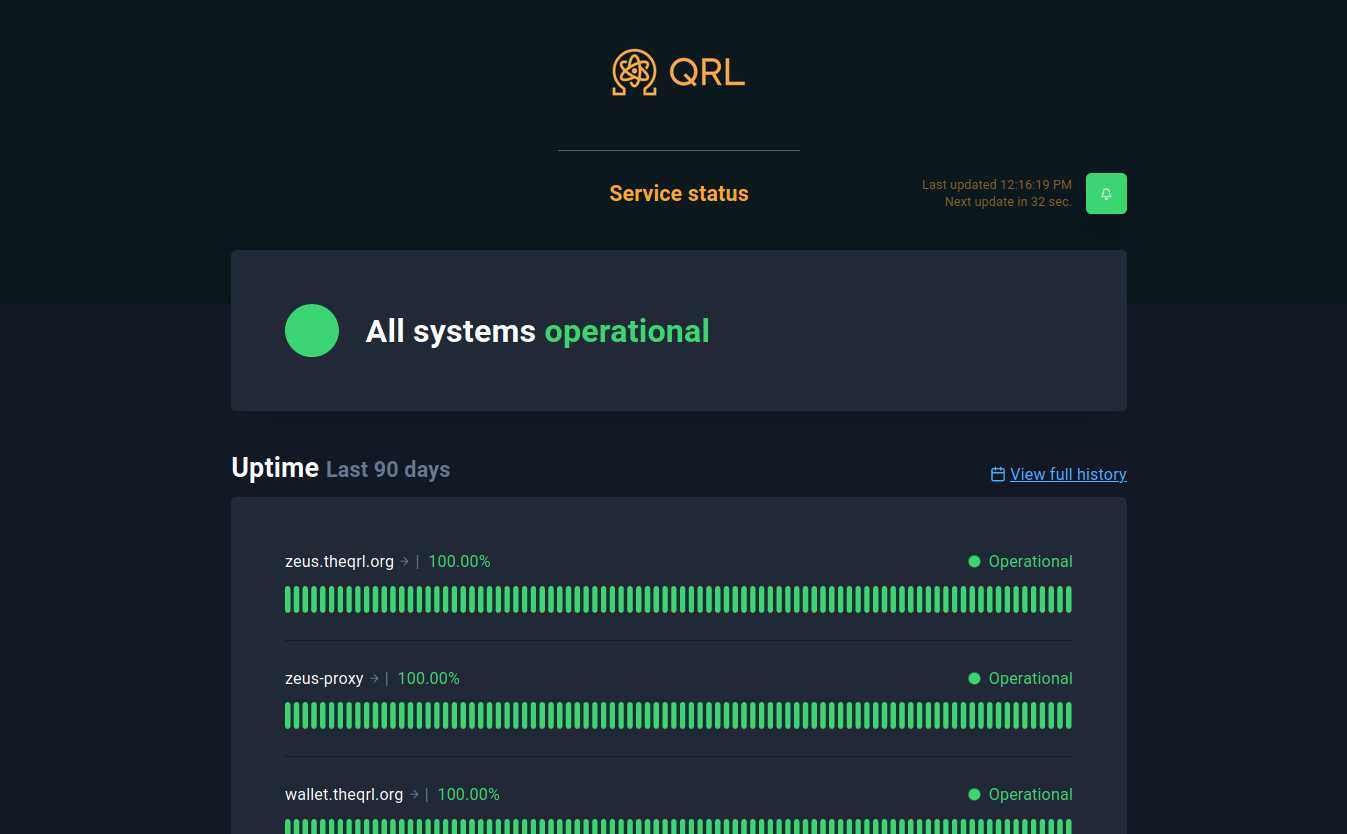
Task: Click the Last 90 days label
Action: [388, 469]
